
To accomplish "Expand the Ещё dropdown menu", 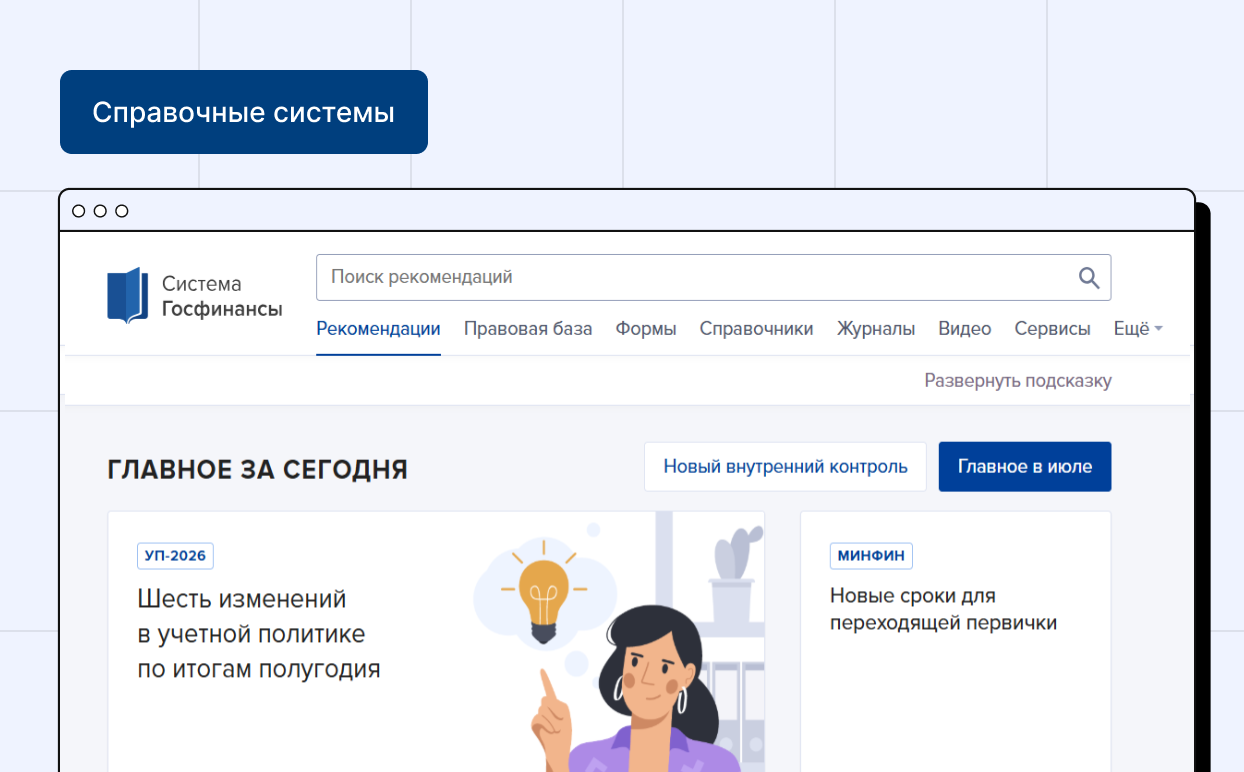I will 1138,329.
